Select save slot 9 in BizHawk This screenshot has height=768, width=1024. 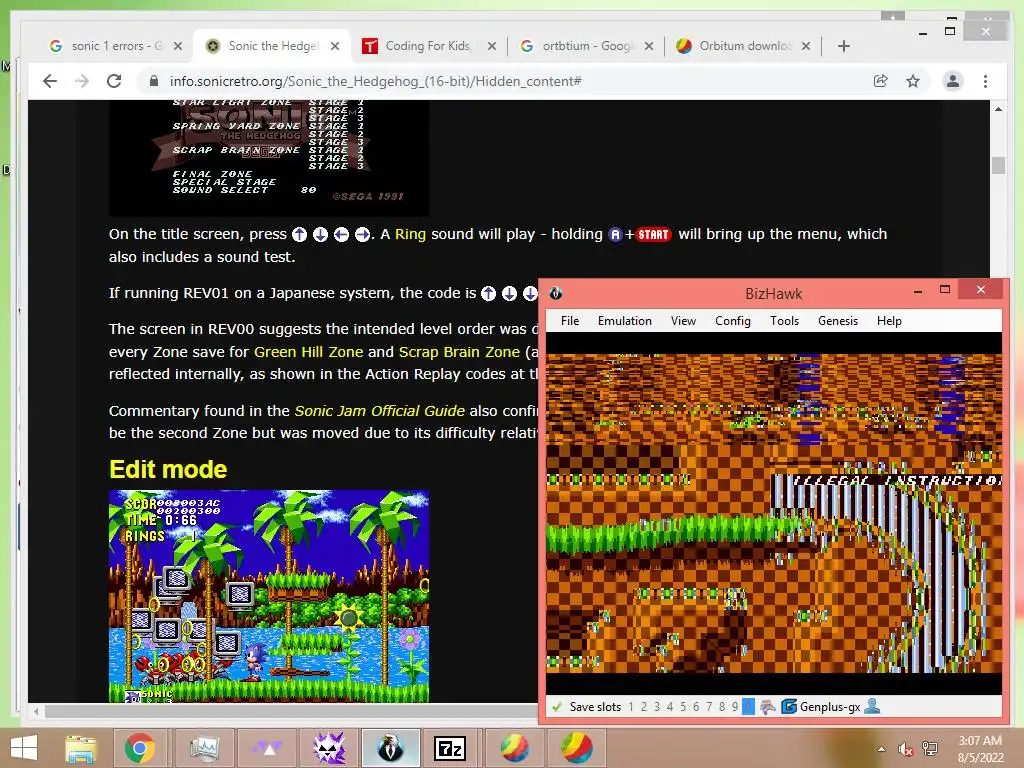coord(735,707)
